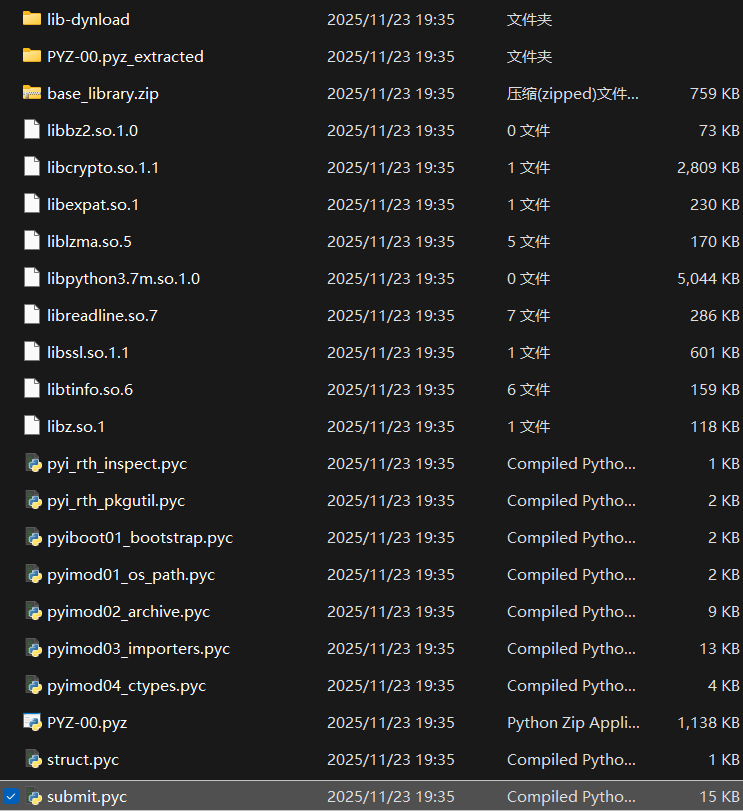Viewport: 743px width, 811px height.
Task: Select the pyimod03_importers.pyc file name
Action: [x=138, y=648]
